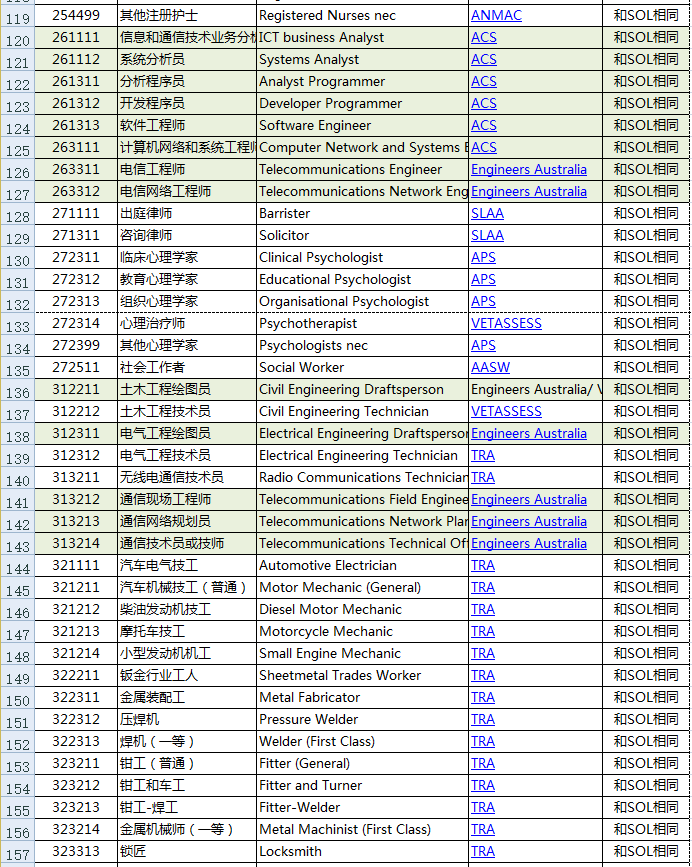Select the cell reading 出庭律师
This screenshot has height=867, width=692.
pos(187,213)
